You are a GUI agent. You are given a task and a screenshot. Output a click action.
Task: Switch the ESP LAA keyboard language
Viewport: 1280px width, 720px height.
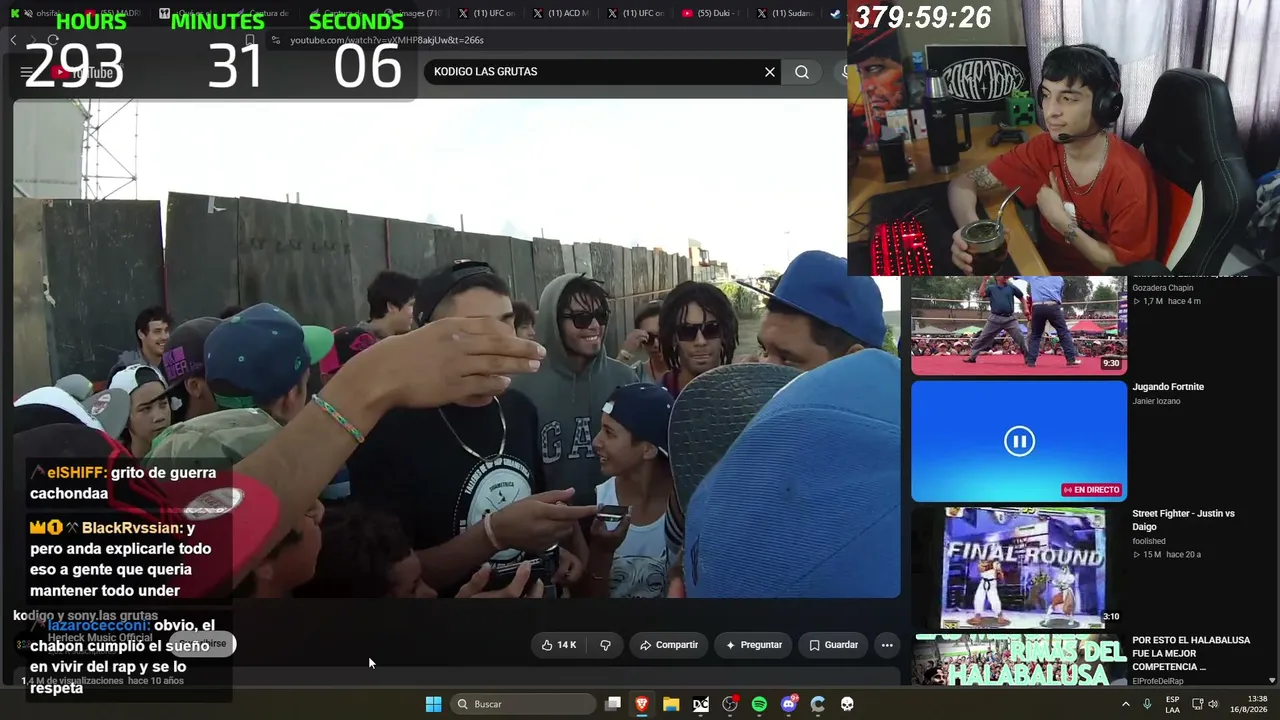click(x=1172, y=704)
